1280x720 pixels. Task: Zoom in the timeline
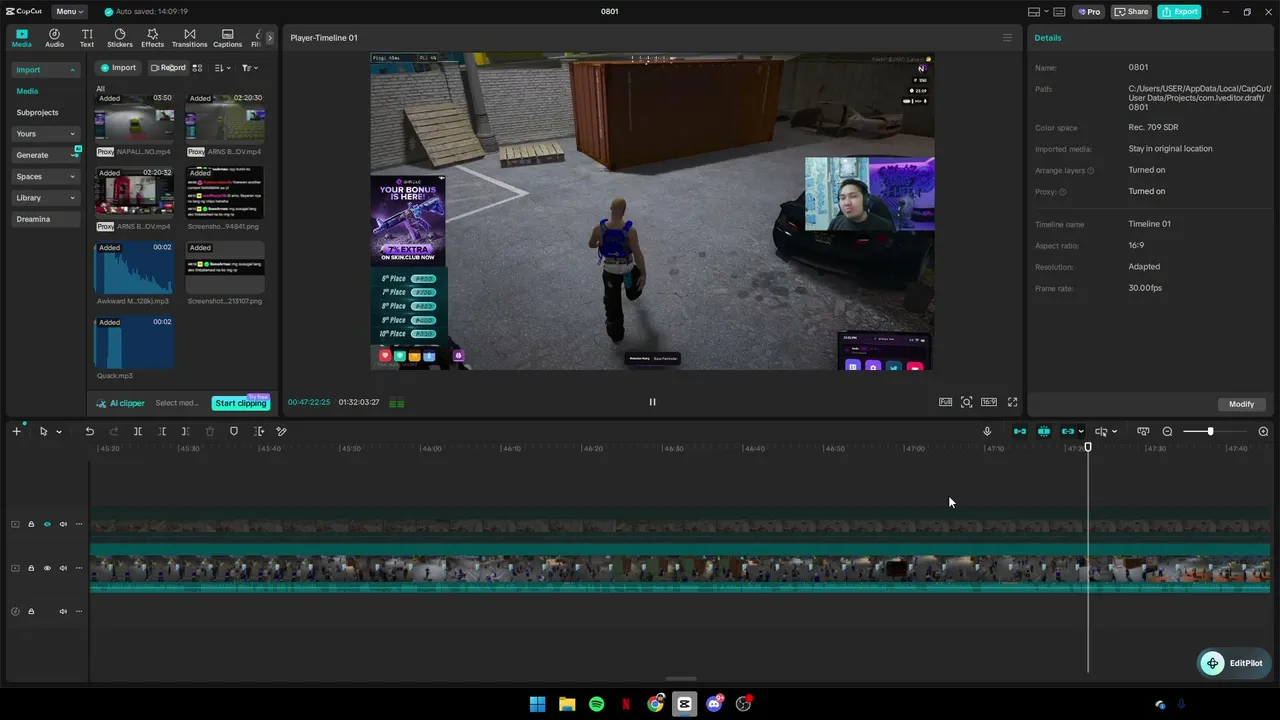point(1263,431)
